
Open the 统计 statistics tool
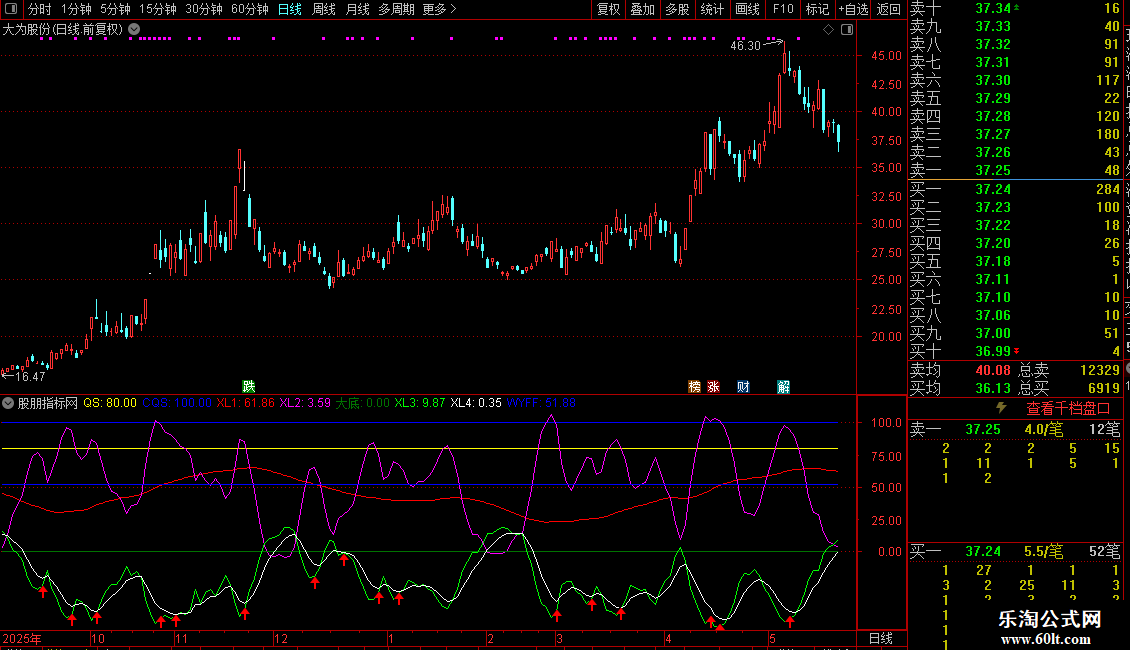[x=712, y=9]
